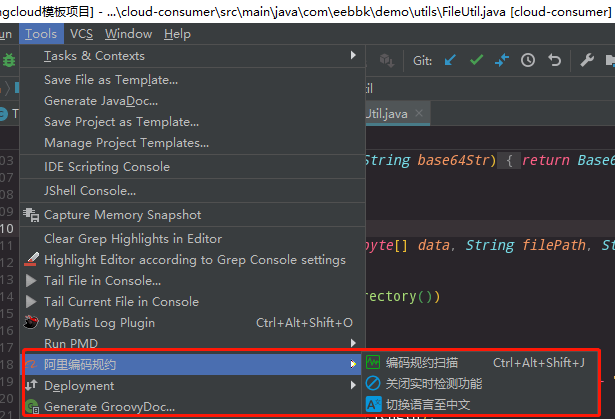Click the Git compare branches arrows icon
The width and height of the screenshot is (615, 419).
(502, 60)
